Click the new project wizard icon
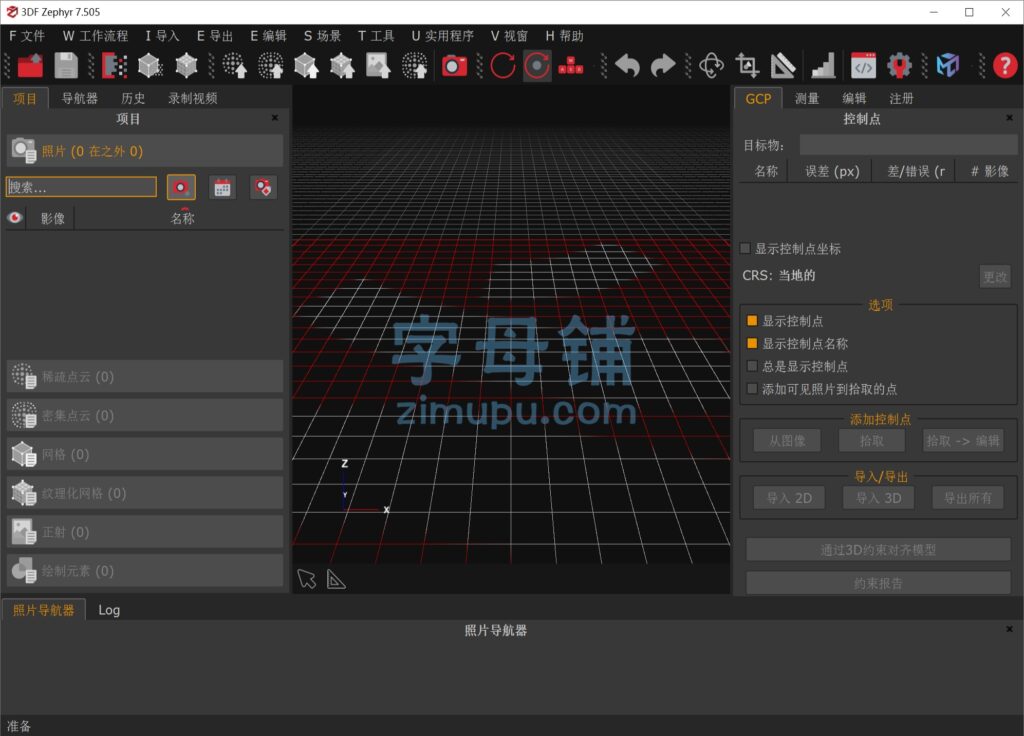The height and width of the screenshot is (736, 1024). [115, 65]
